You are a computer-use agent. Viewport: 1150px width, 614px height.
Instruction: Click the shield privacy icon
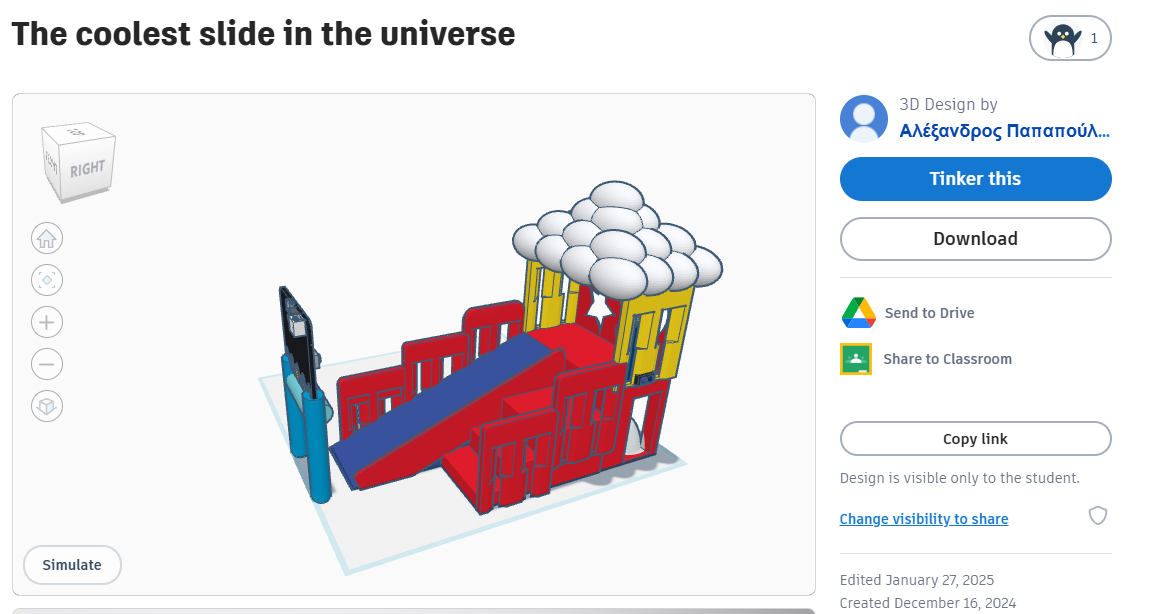[x=1097, y=516]
